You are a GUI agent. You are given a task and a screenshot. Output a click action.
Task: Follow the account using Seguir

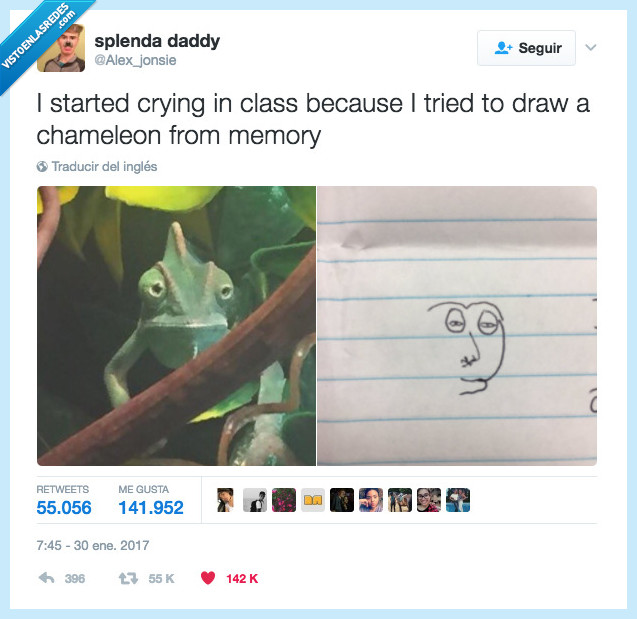[x=526, y=48]
